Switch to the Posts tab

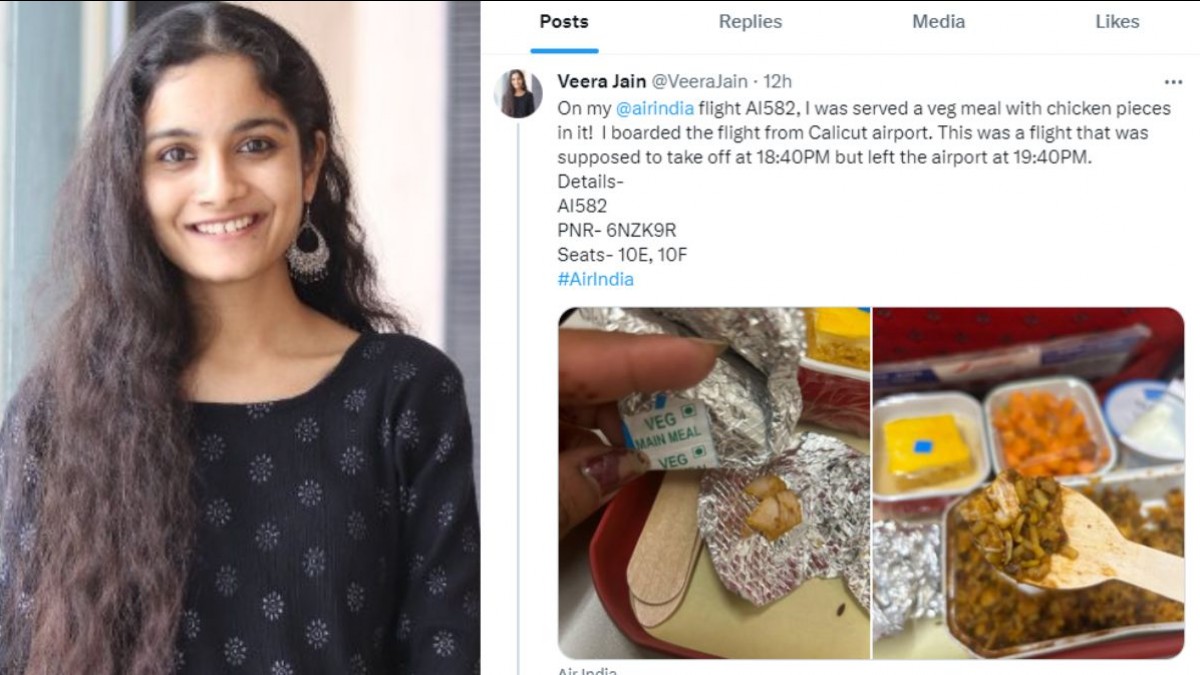point(564,22)
